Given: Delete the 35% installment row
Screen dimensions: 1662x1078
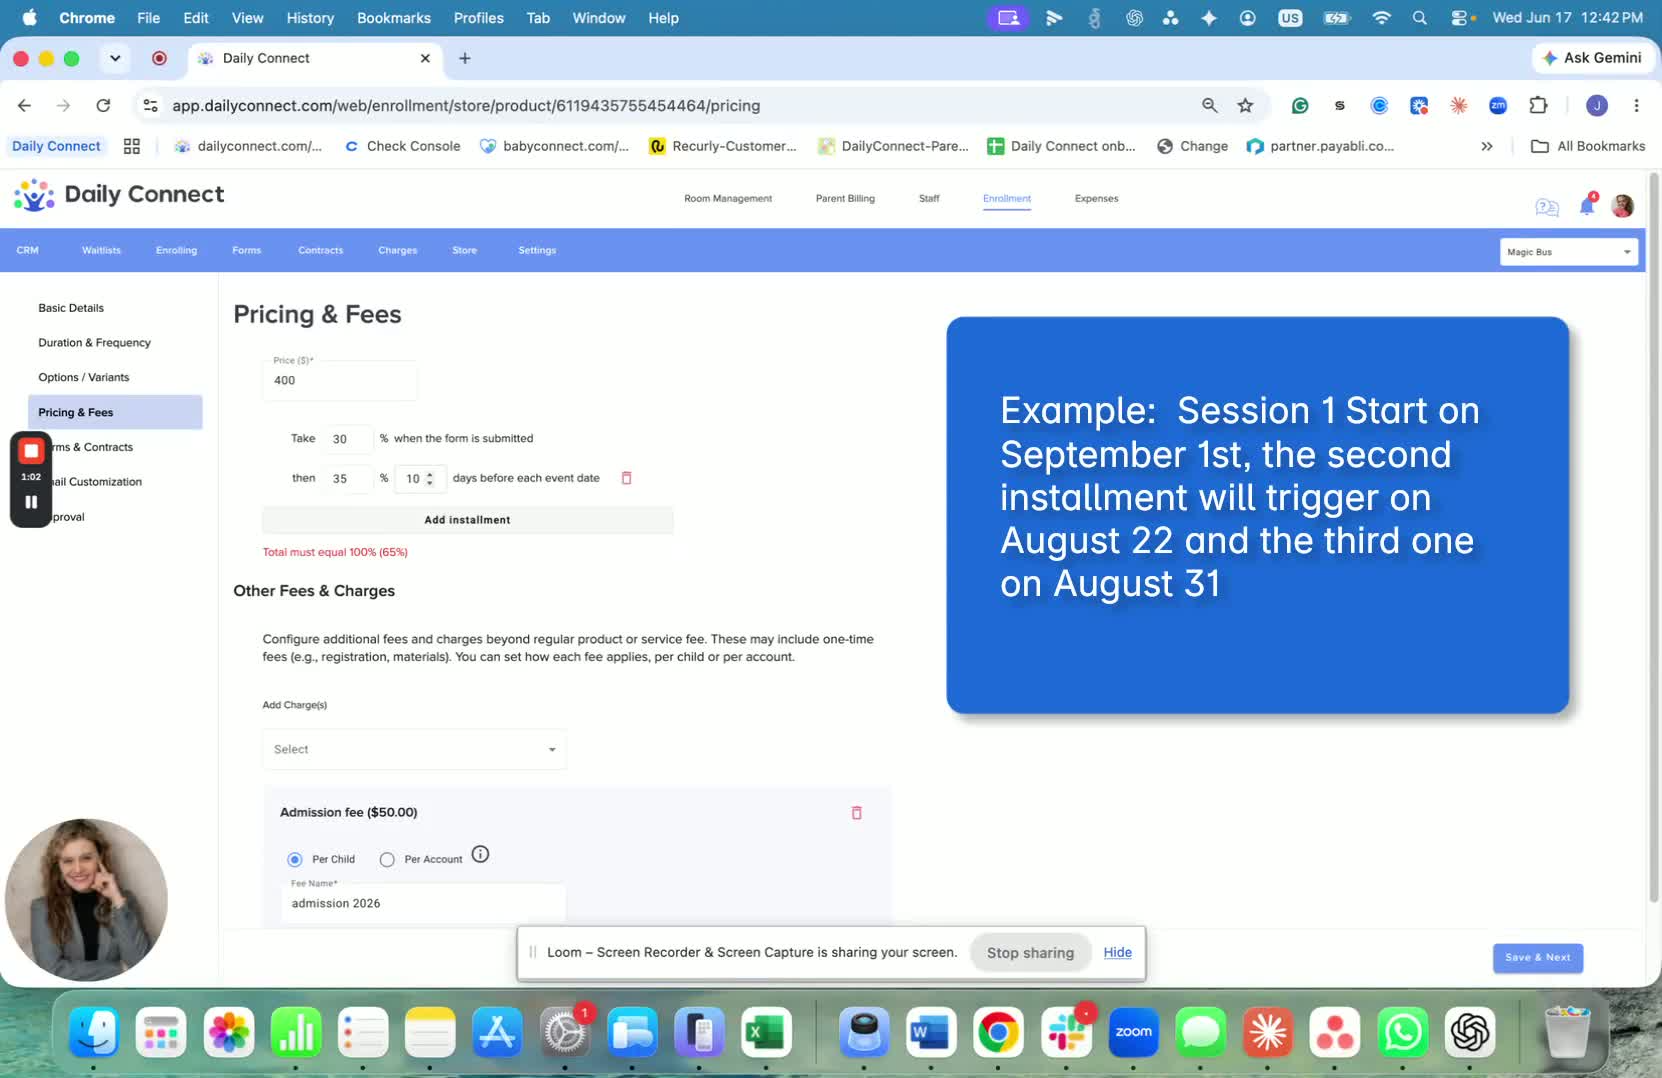Looking at the screenshot, I should pyautogui.click(x=627, y=478).
